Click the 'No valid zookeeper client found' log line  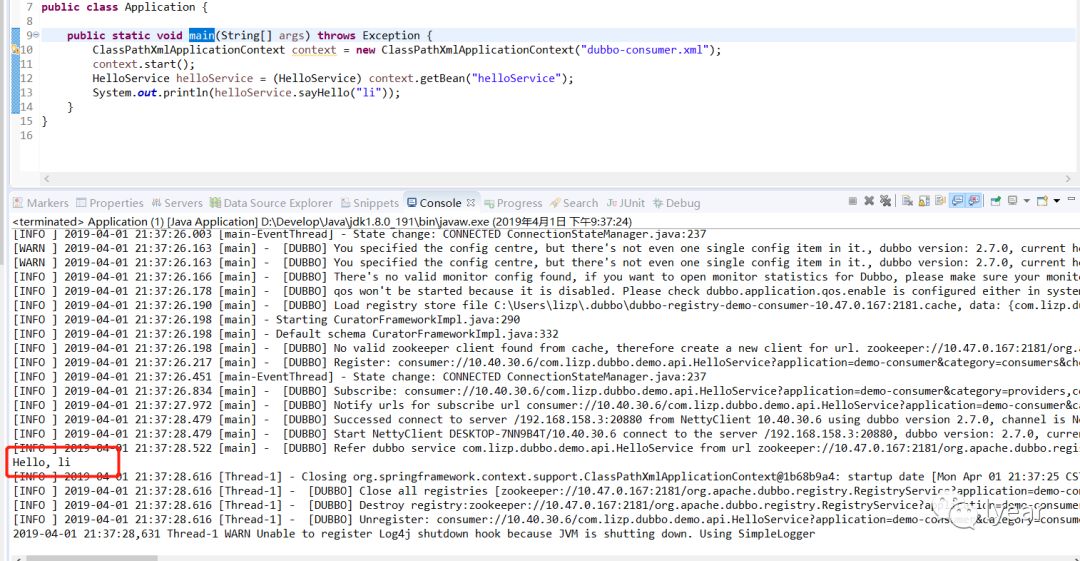click(546, 348)
